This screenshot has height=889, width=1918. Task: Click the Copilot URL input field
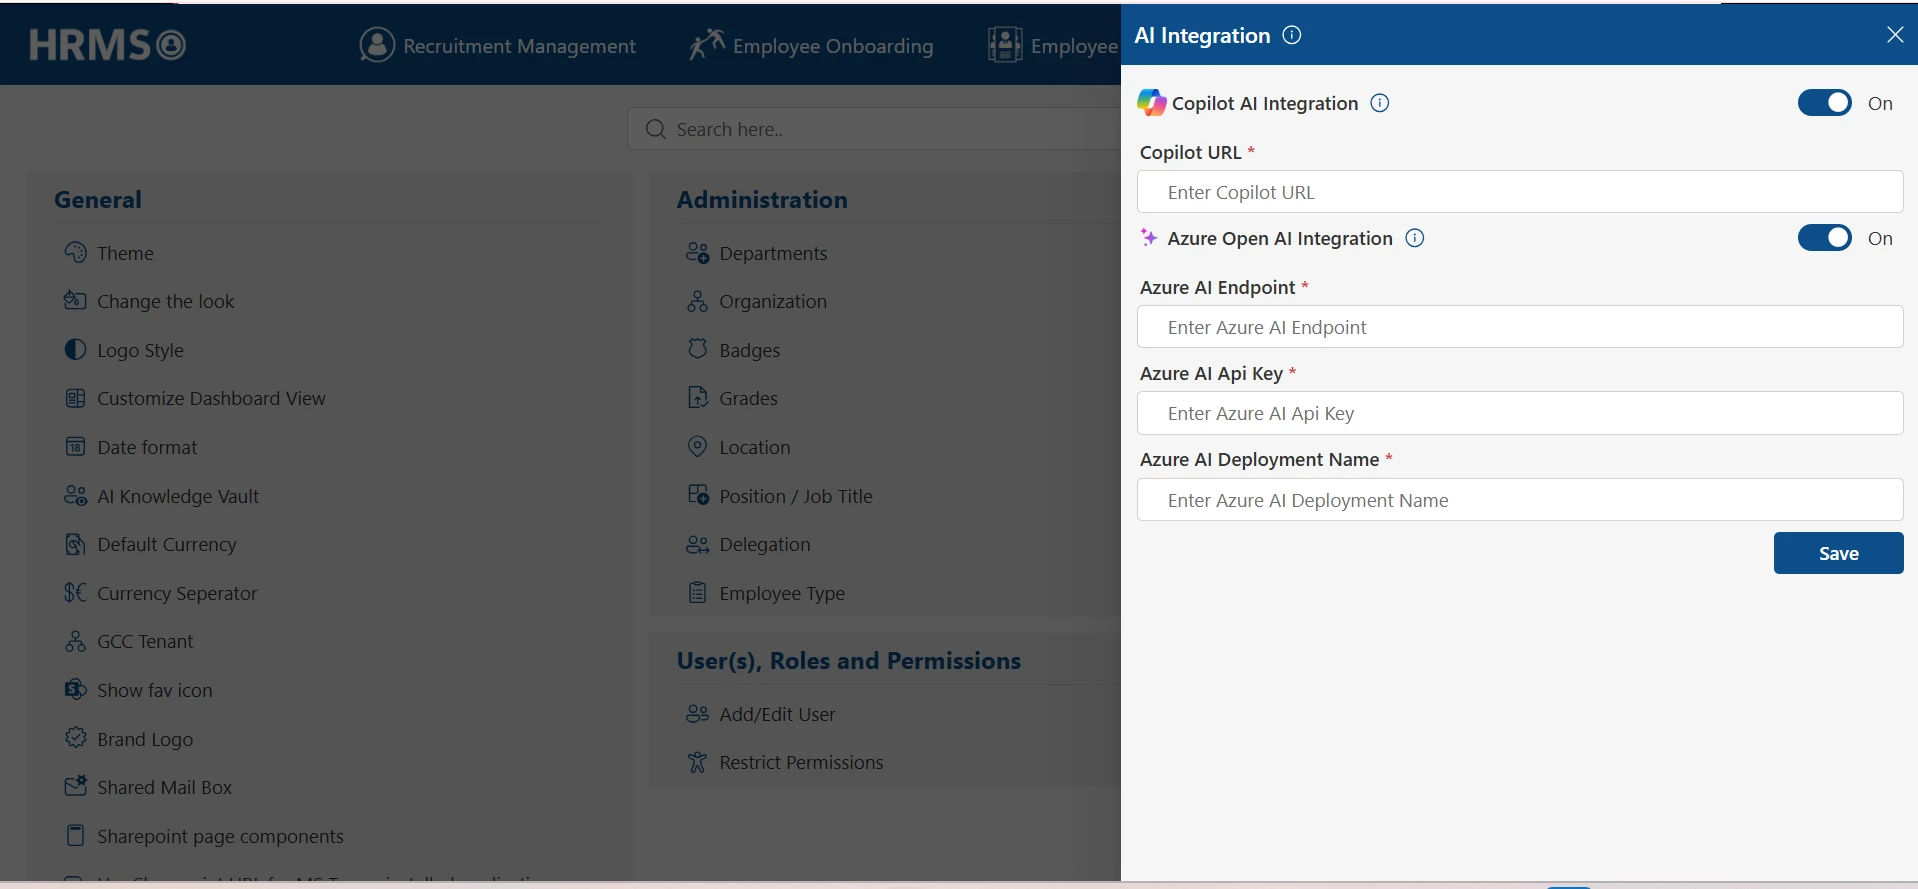(1520, 192)
